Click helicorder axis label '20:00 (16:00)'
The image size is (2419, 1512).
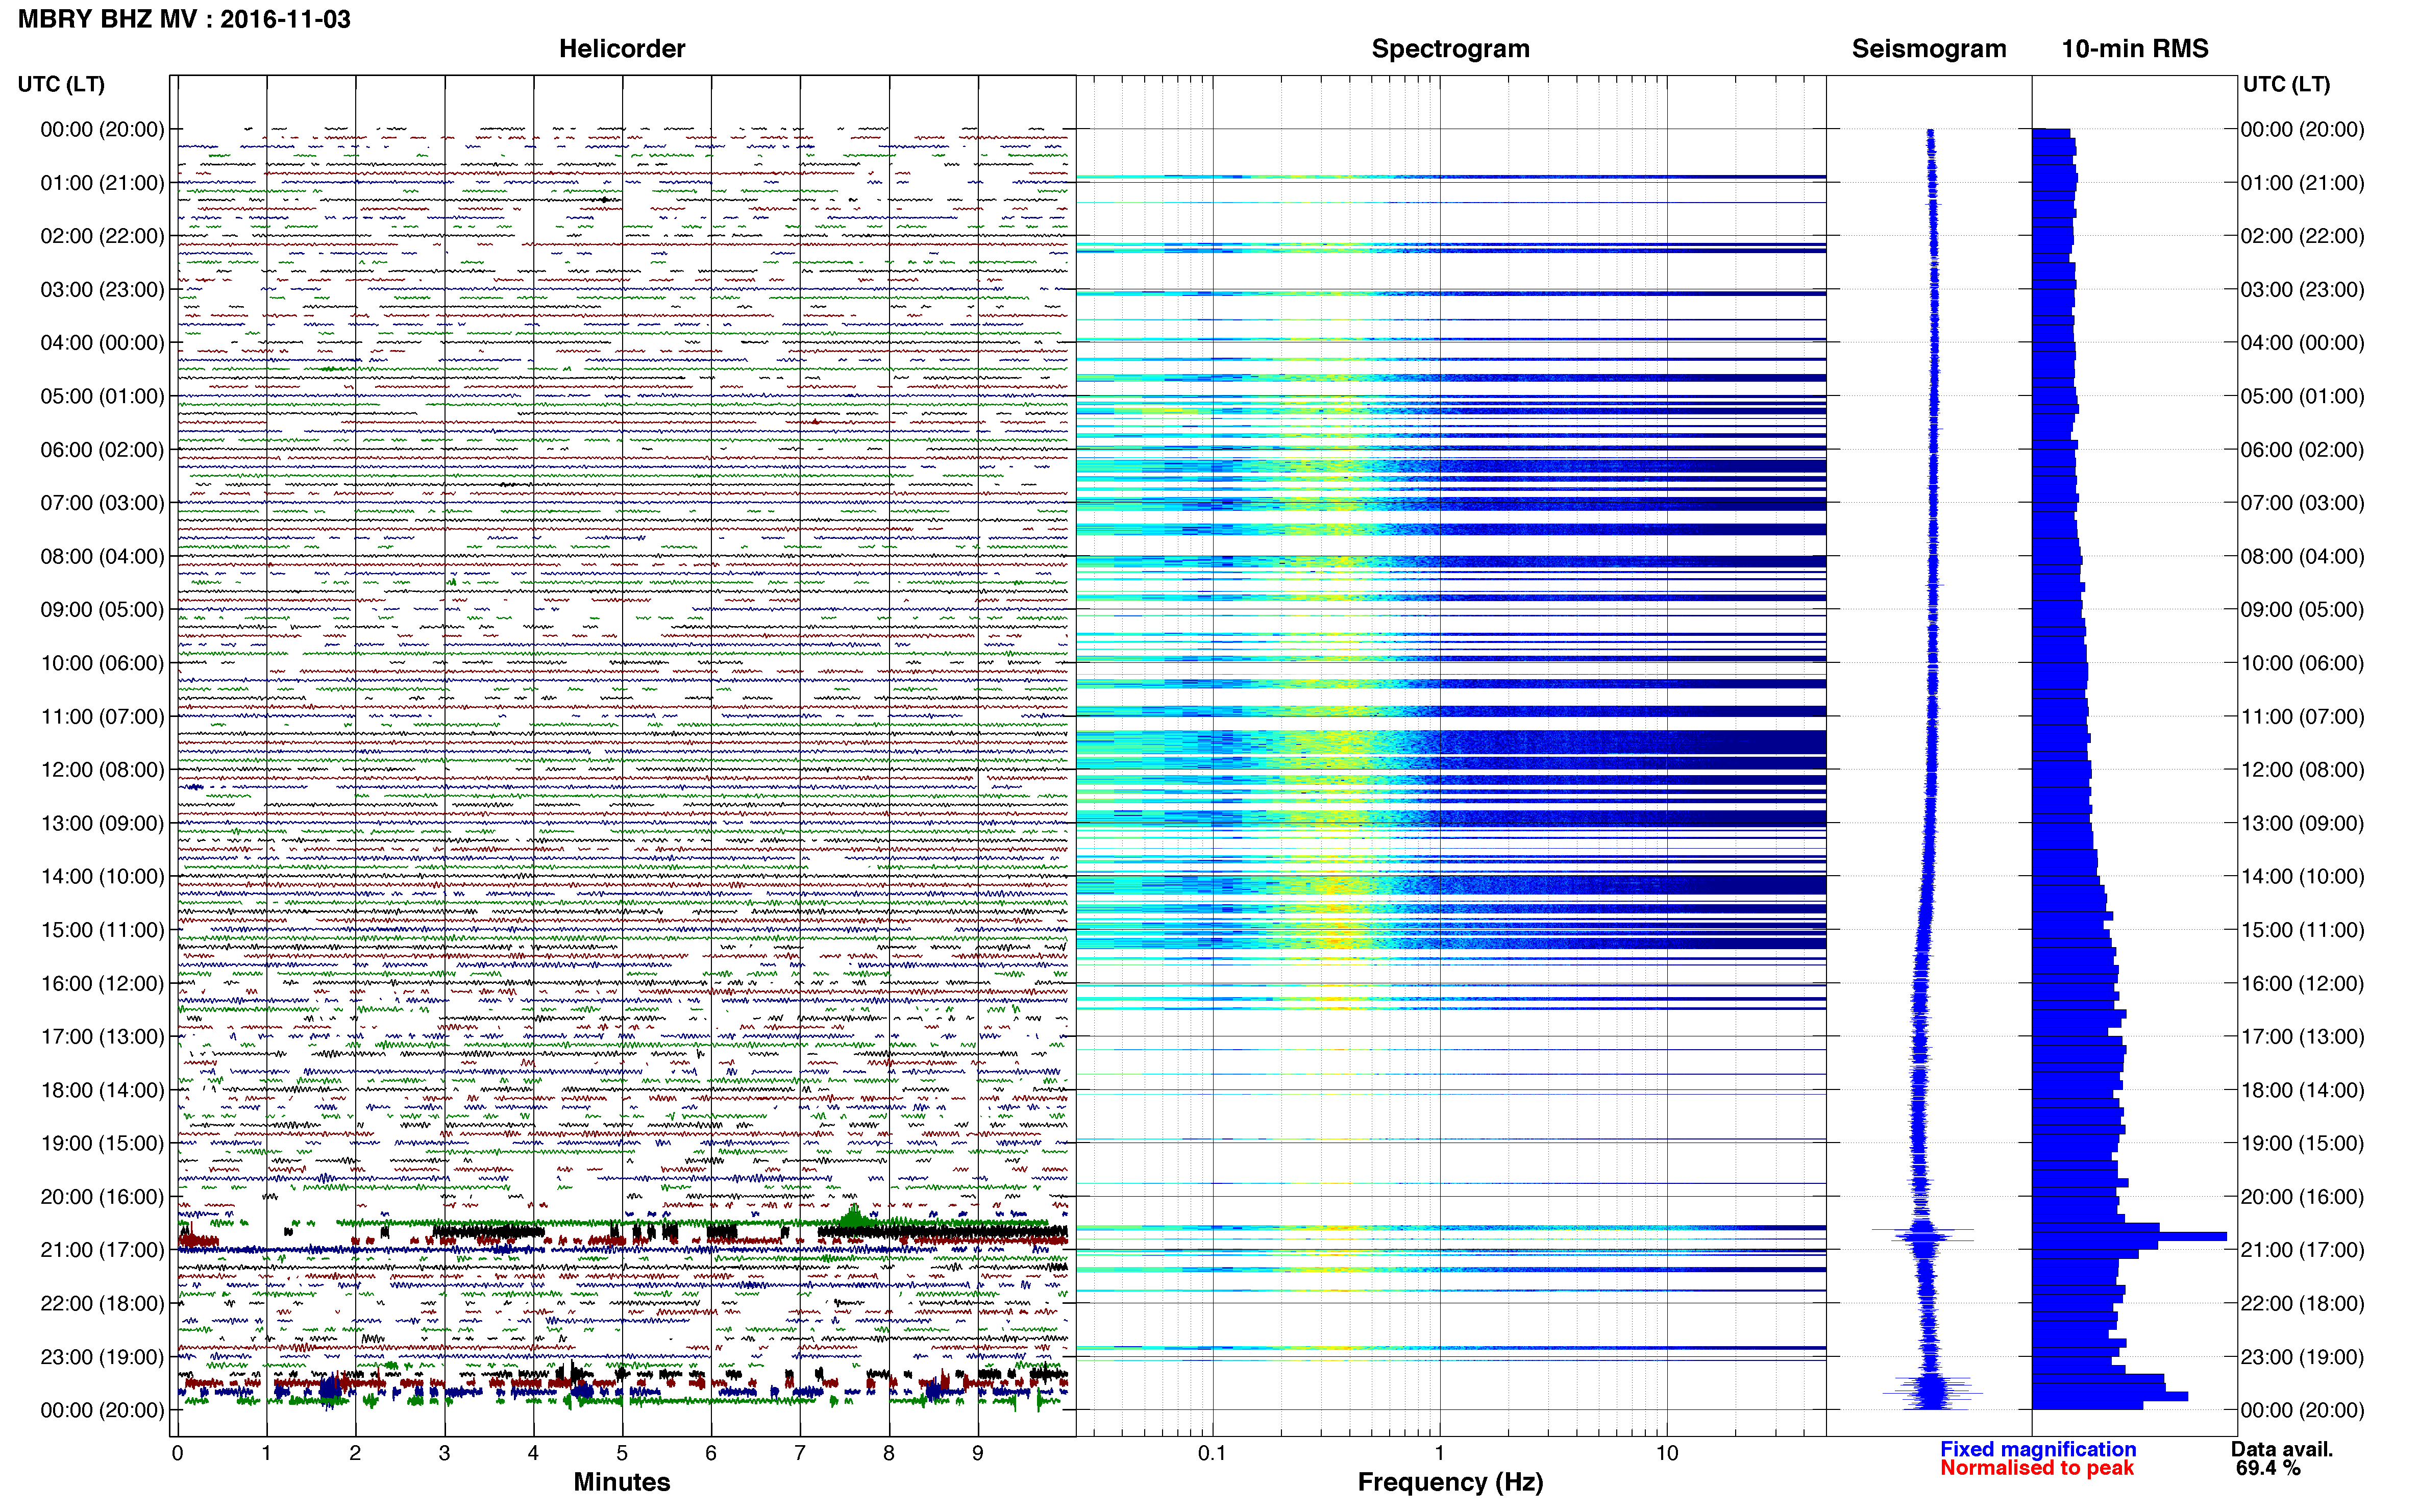click(102, 1197)
